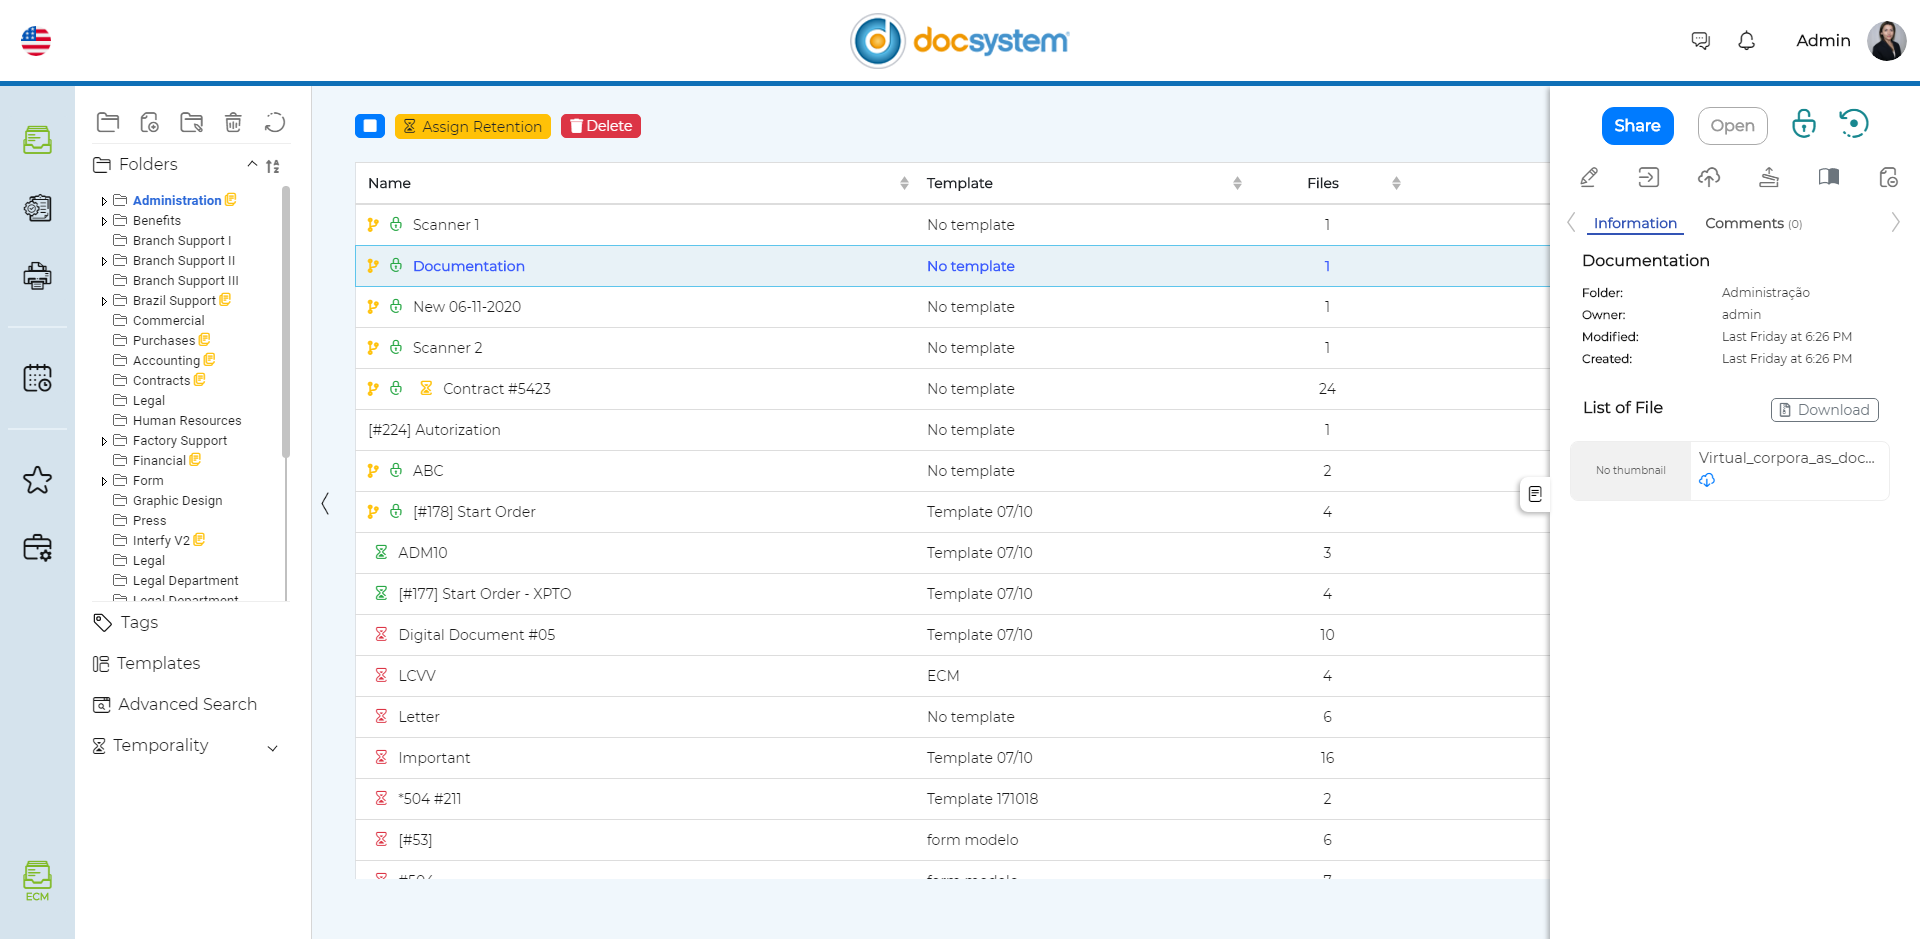Screen dimensions: 1920x939
Task: Change language via US flag
Action: pyautogui.click(x=36, y=41)
